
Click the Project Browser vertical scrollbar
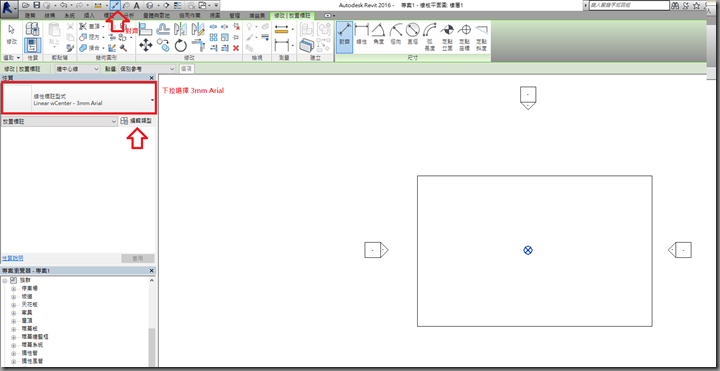click(x=152, y=347)
